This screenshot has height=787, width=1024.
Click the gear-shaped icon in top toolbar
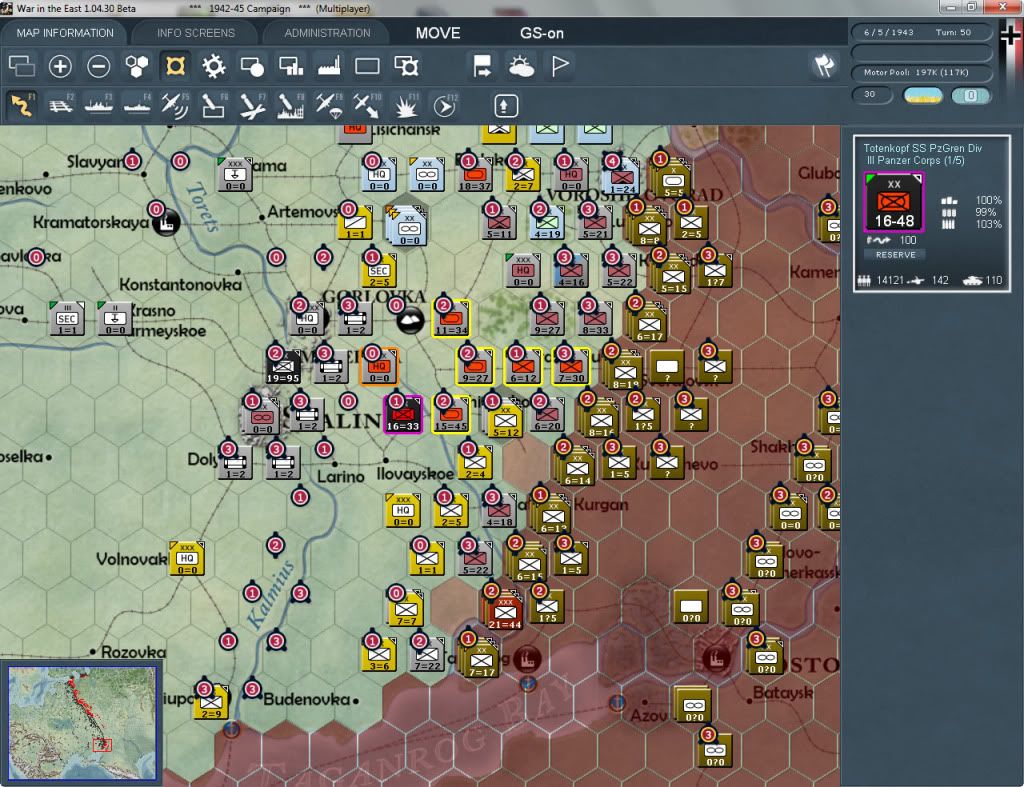214,66
